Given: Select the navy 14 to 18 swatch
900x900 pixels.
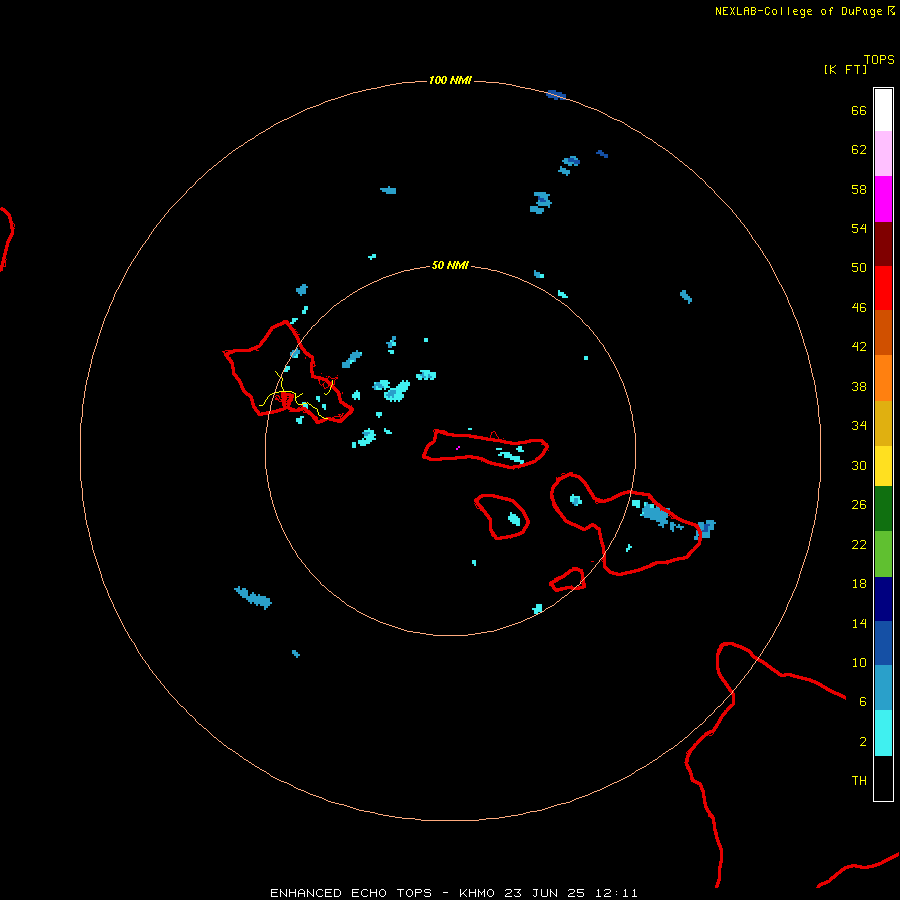Looking at the screenshot, I should coord(883,599).
